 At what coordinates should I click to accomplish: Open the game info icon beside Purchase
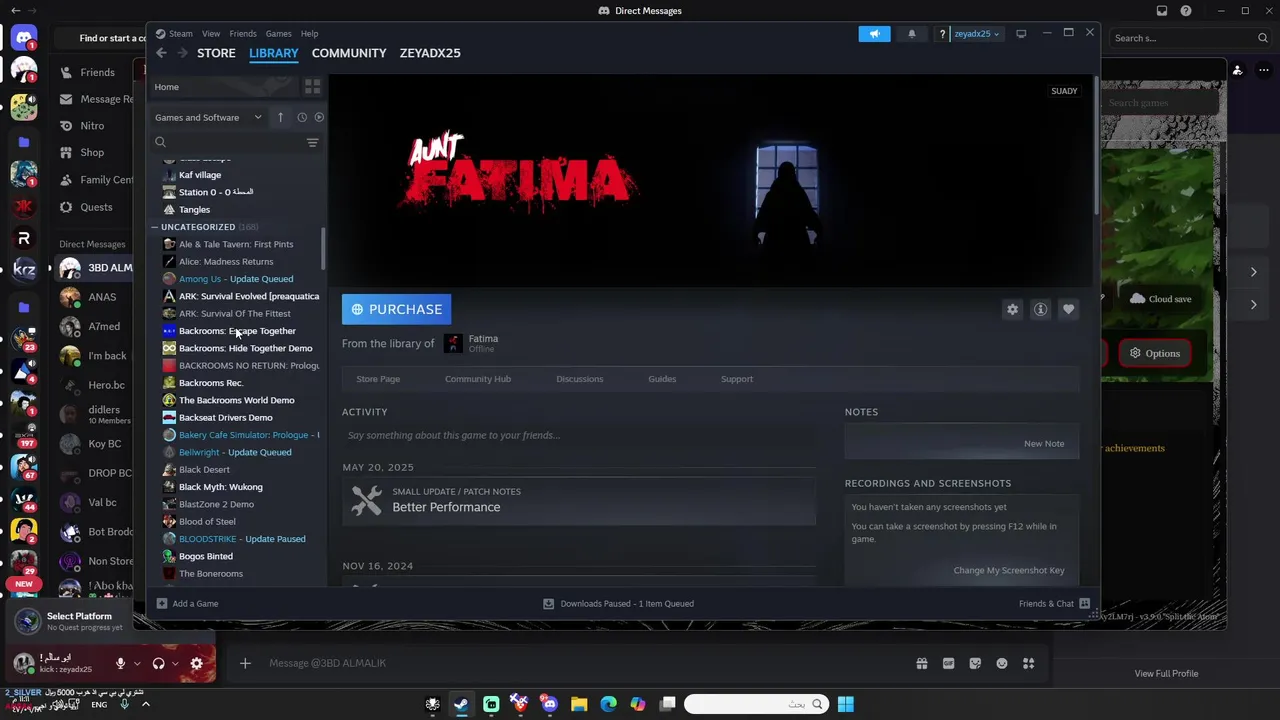coord(1040,310)
